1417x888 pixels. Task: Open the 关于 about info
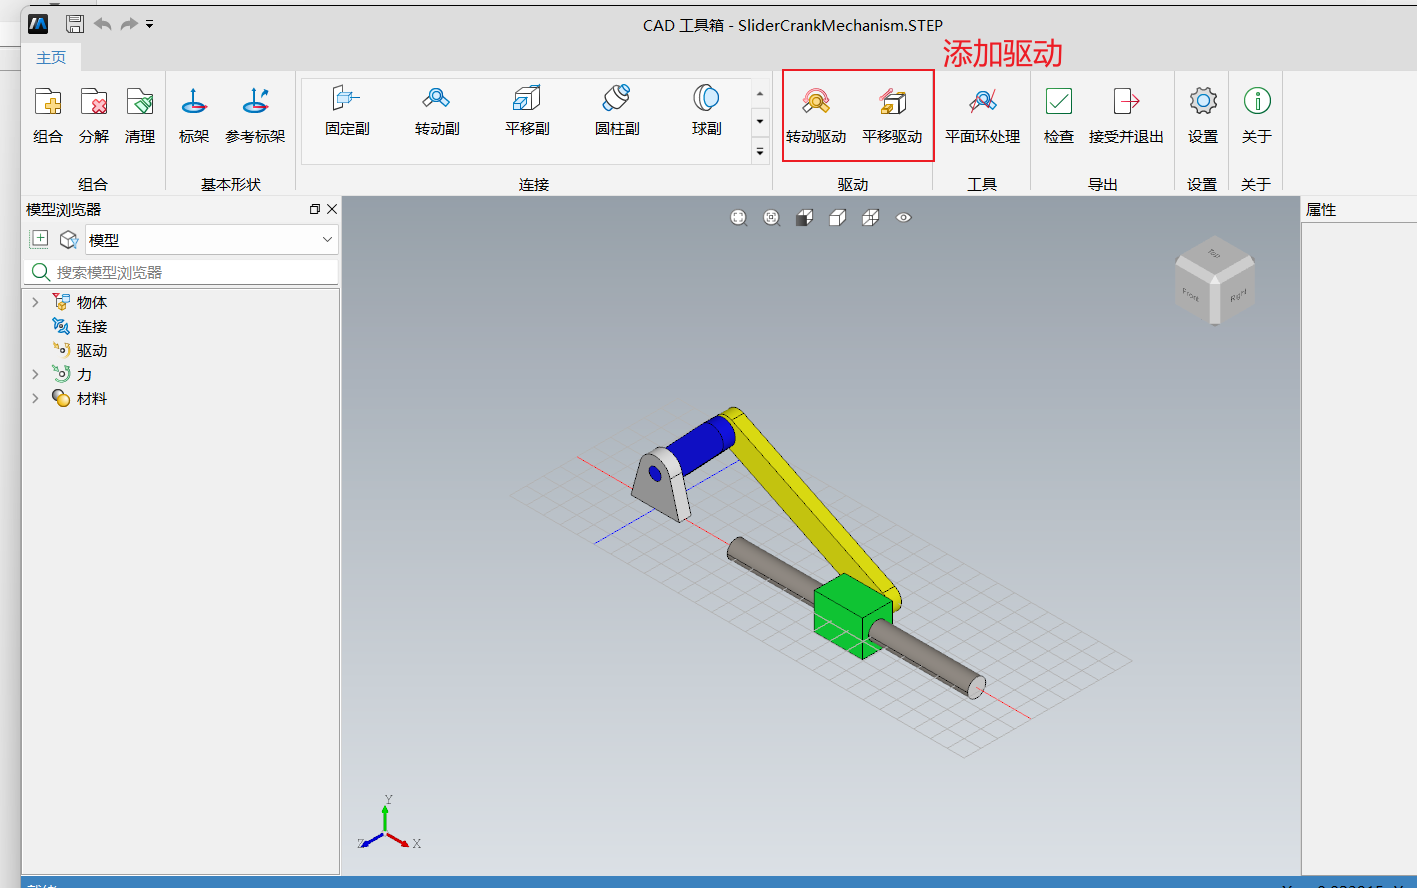(x=1257, y=115)
